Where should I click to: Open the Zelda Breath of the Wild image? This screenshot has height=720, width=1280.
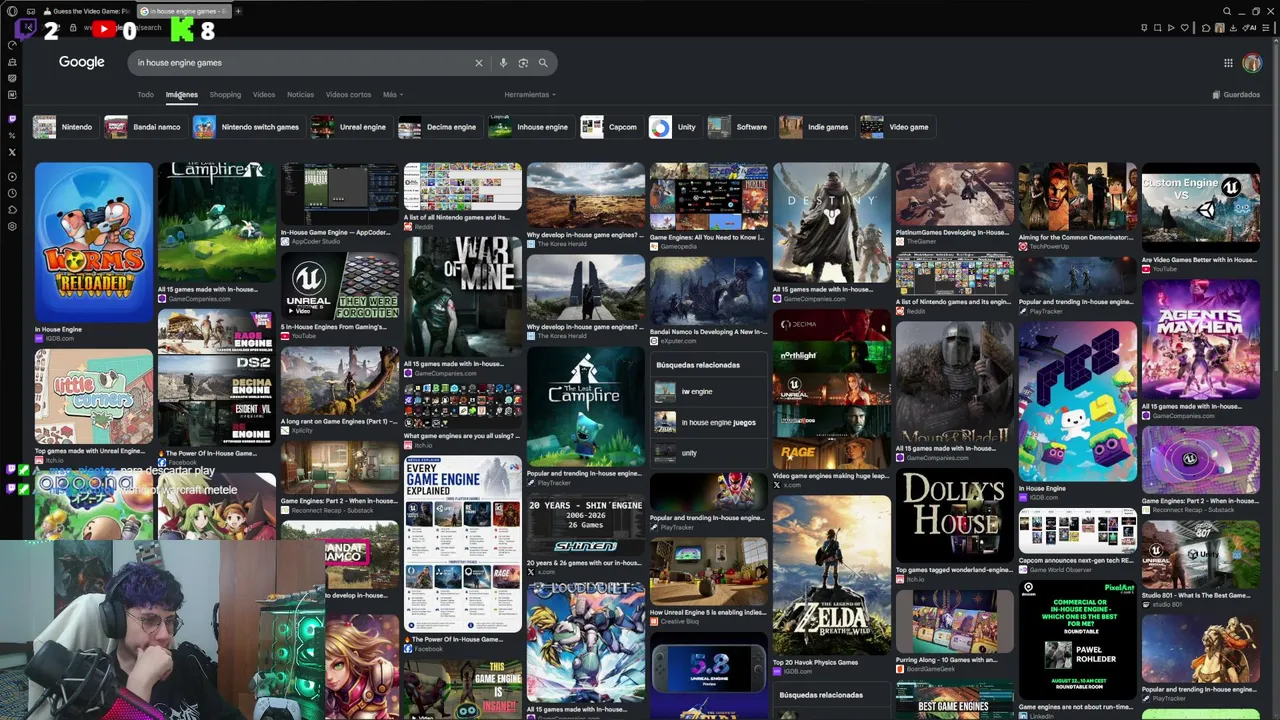click(x=831, y=575)
